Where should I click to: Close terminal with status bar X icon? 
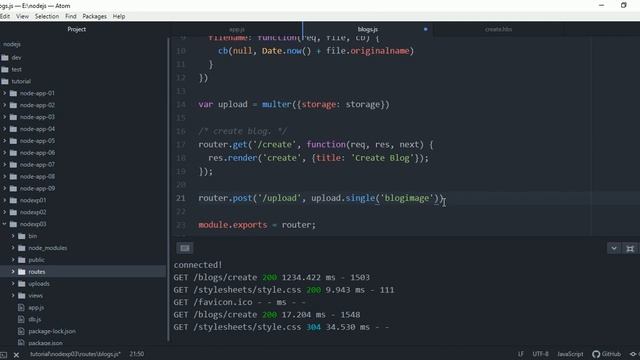pos(16,355)
